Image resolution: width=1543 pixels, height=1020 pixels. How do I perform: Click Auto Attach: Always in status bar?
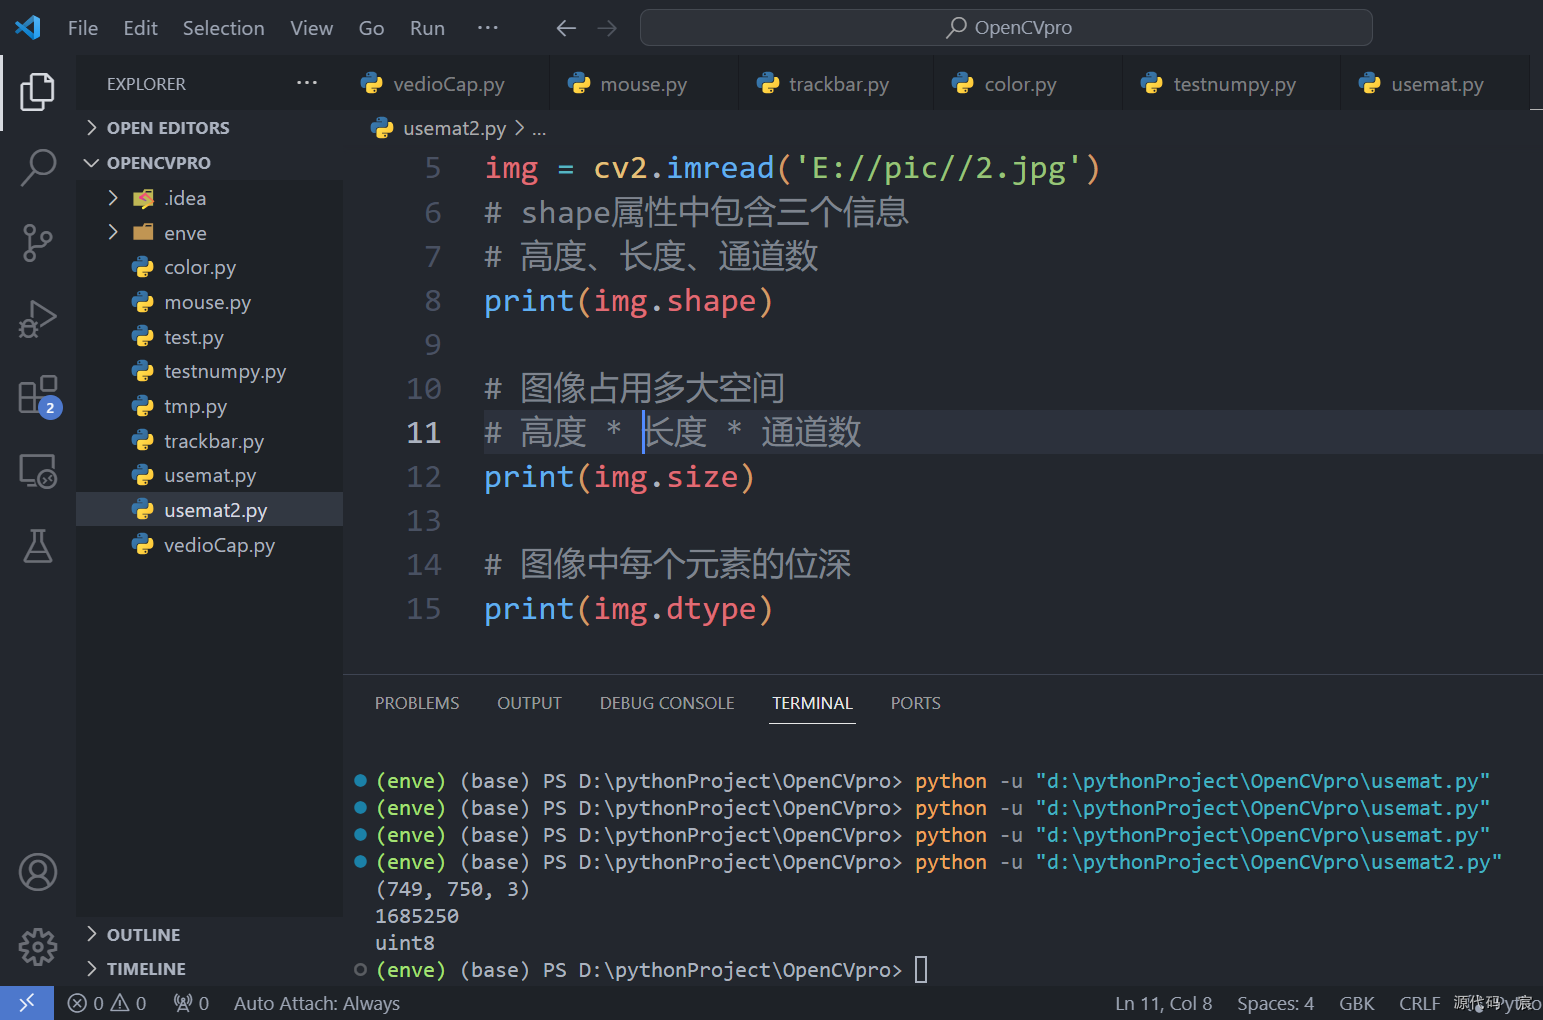pos(317,1003)
